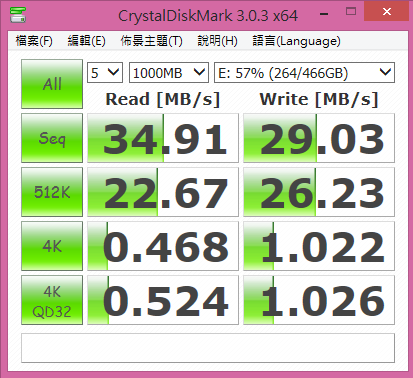Click the 4K write result 1.022
Image resolution: width=413 pixels, height=378 pixels.
(x=319, y=246)
